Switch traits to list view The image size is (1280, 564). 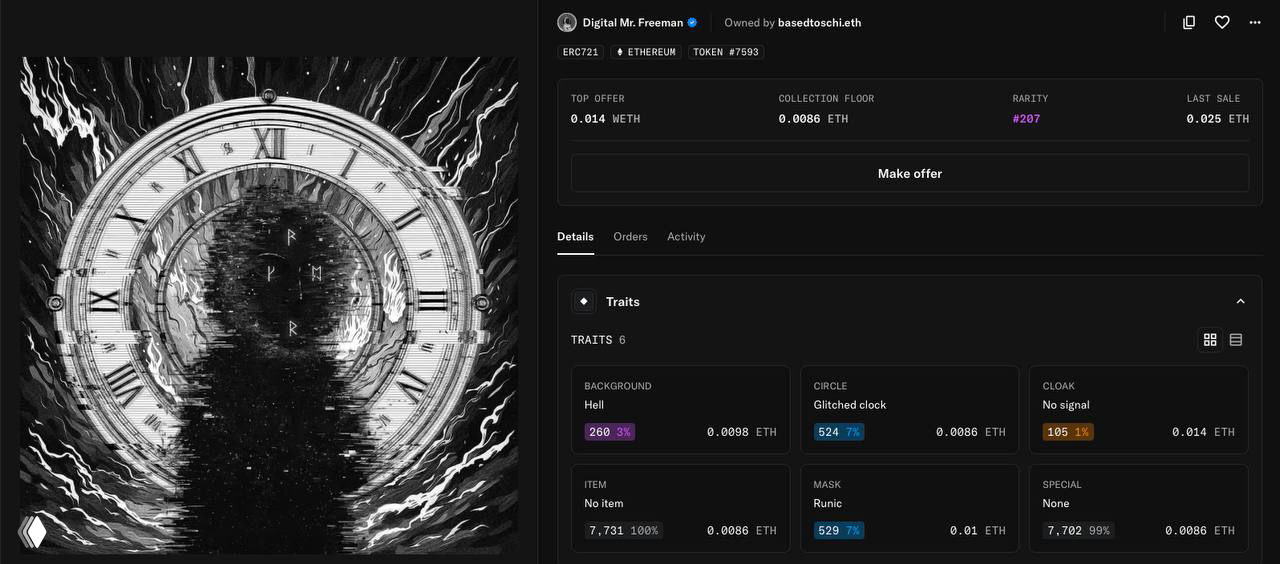click(1236, 340)
